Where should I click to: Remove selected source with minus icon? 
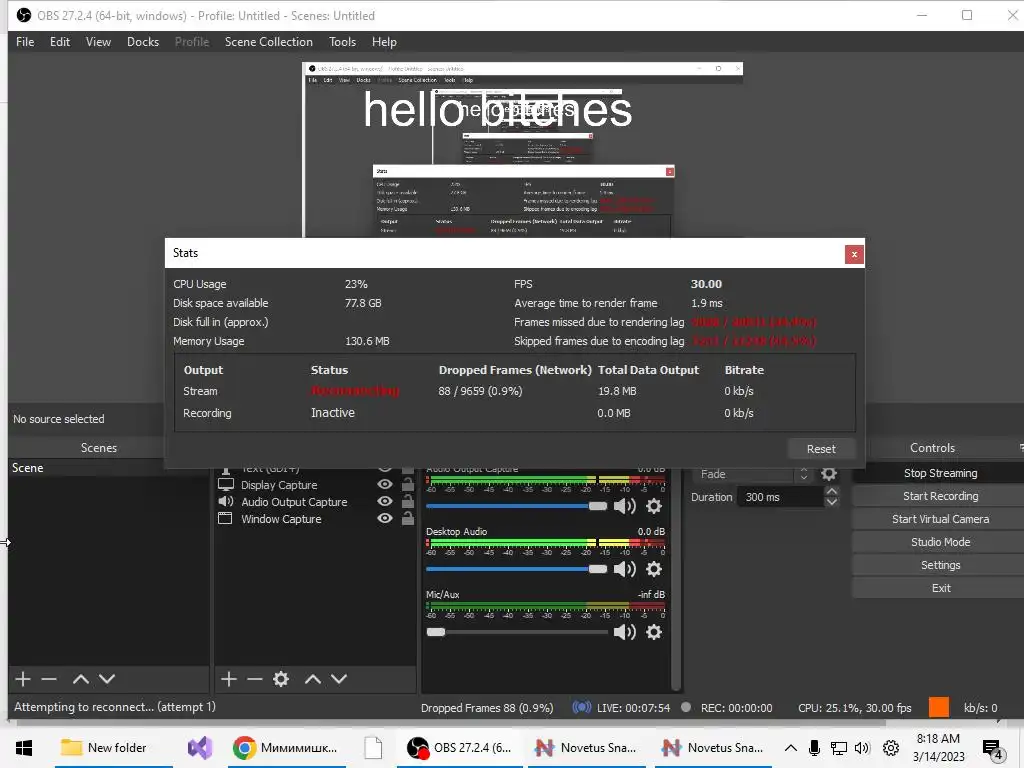(x=255, y=679)
